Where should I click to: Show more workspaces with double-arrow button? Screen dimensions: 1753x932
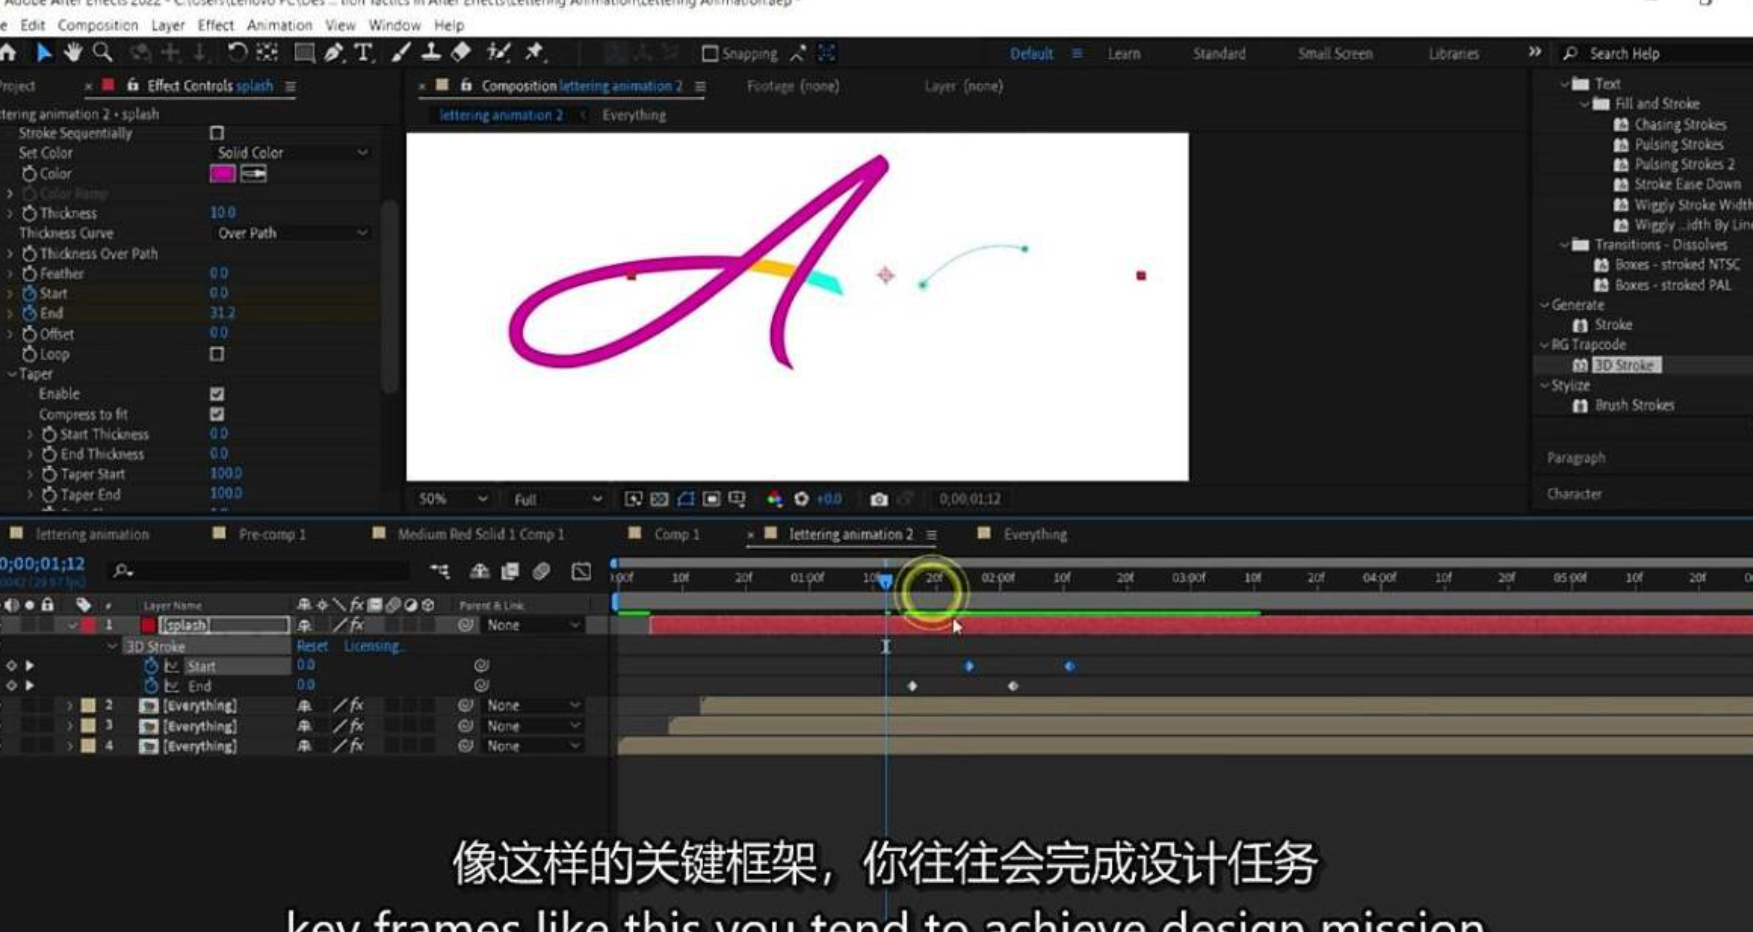point(1534,52)
